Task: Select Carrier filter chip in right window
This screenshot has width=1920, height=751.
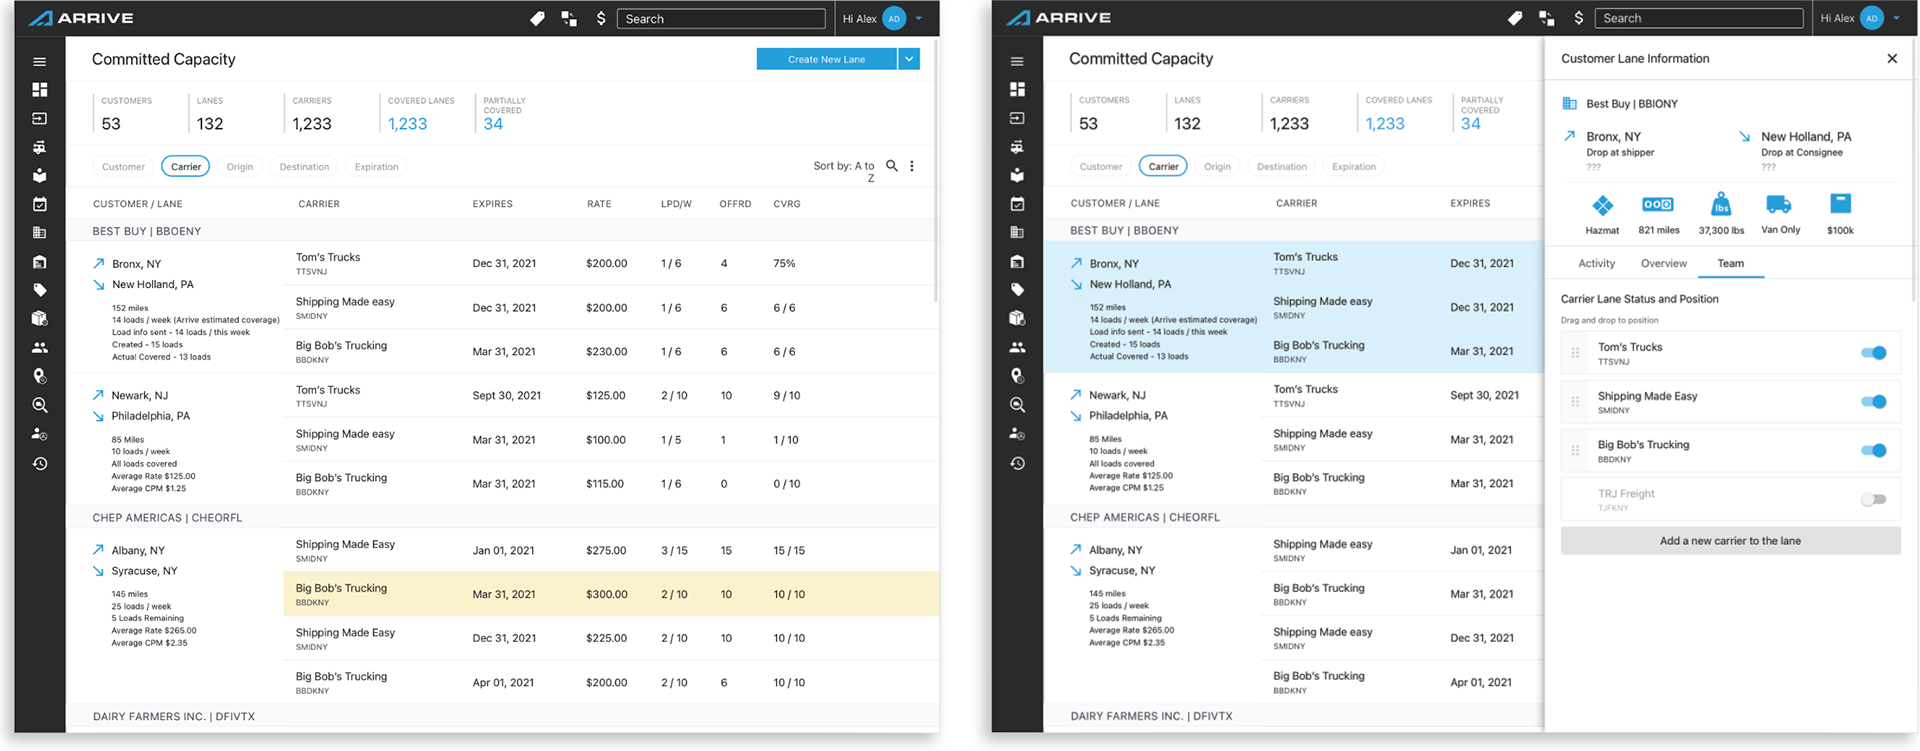Action: (1163, 166)
